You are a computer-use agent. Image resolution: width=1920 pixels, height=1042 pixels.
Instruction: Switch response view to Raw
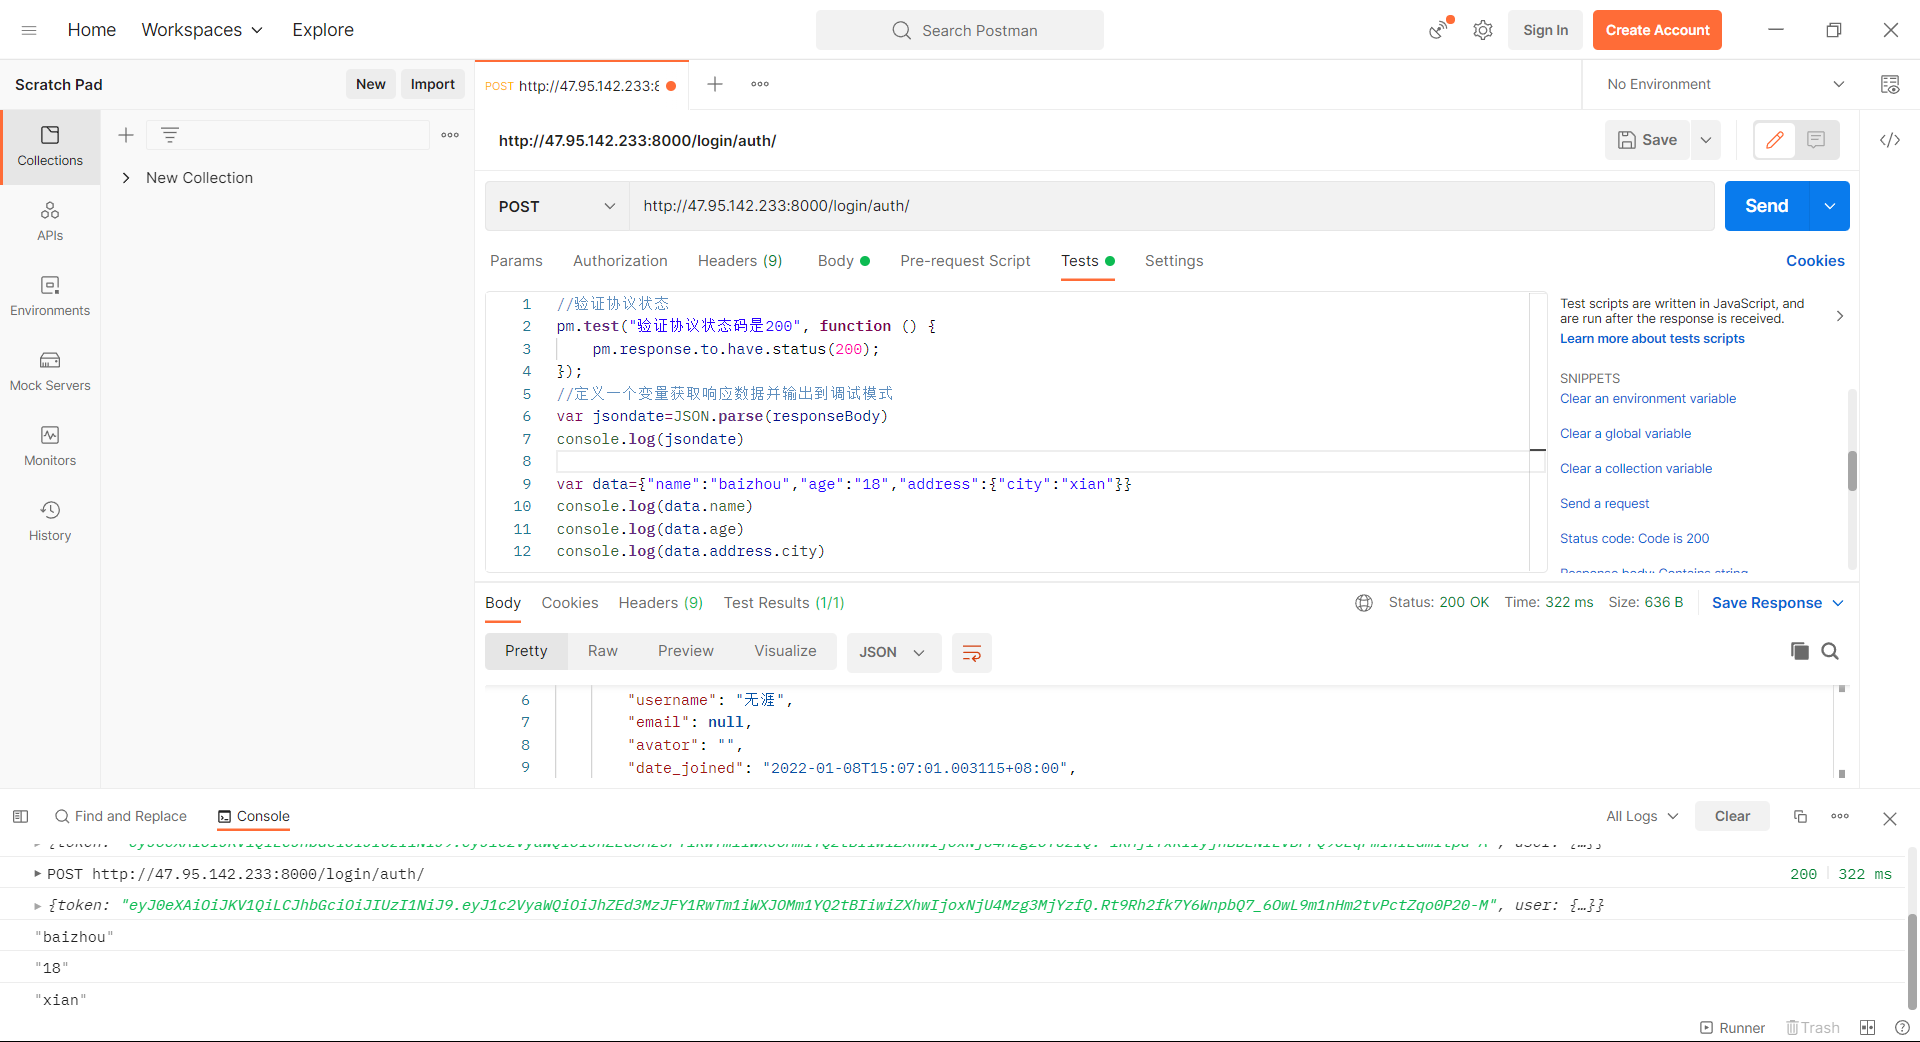[603, 651]
